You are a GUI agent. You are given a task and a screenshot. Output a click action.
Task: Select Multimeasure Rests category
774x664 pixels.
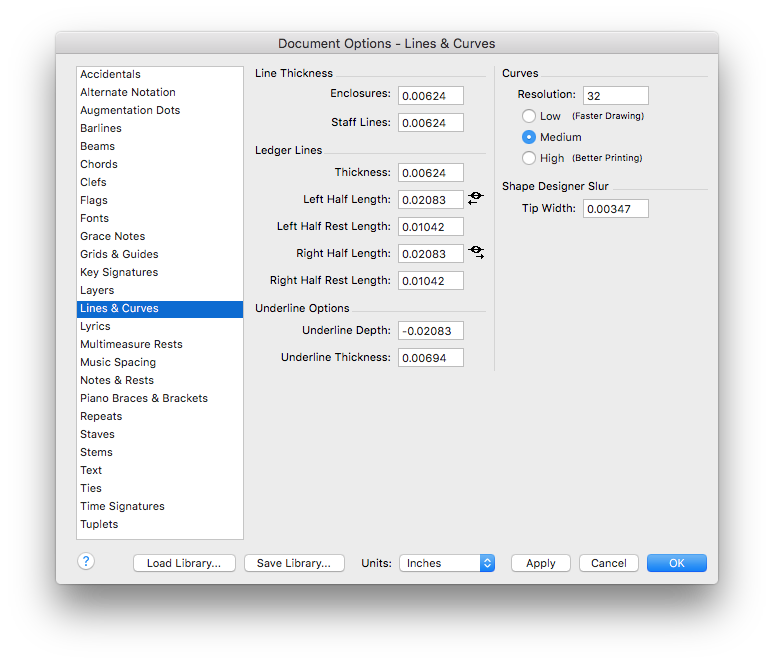(160, 345)
